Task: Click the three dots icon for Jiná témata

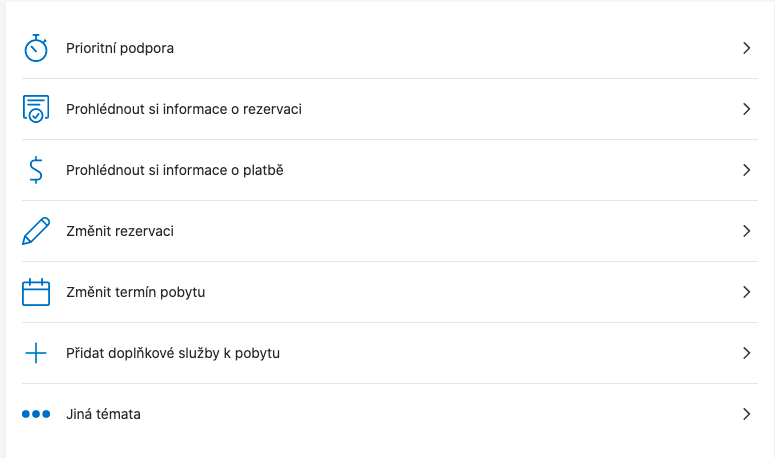Action: 36,414
